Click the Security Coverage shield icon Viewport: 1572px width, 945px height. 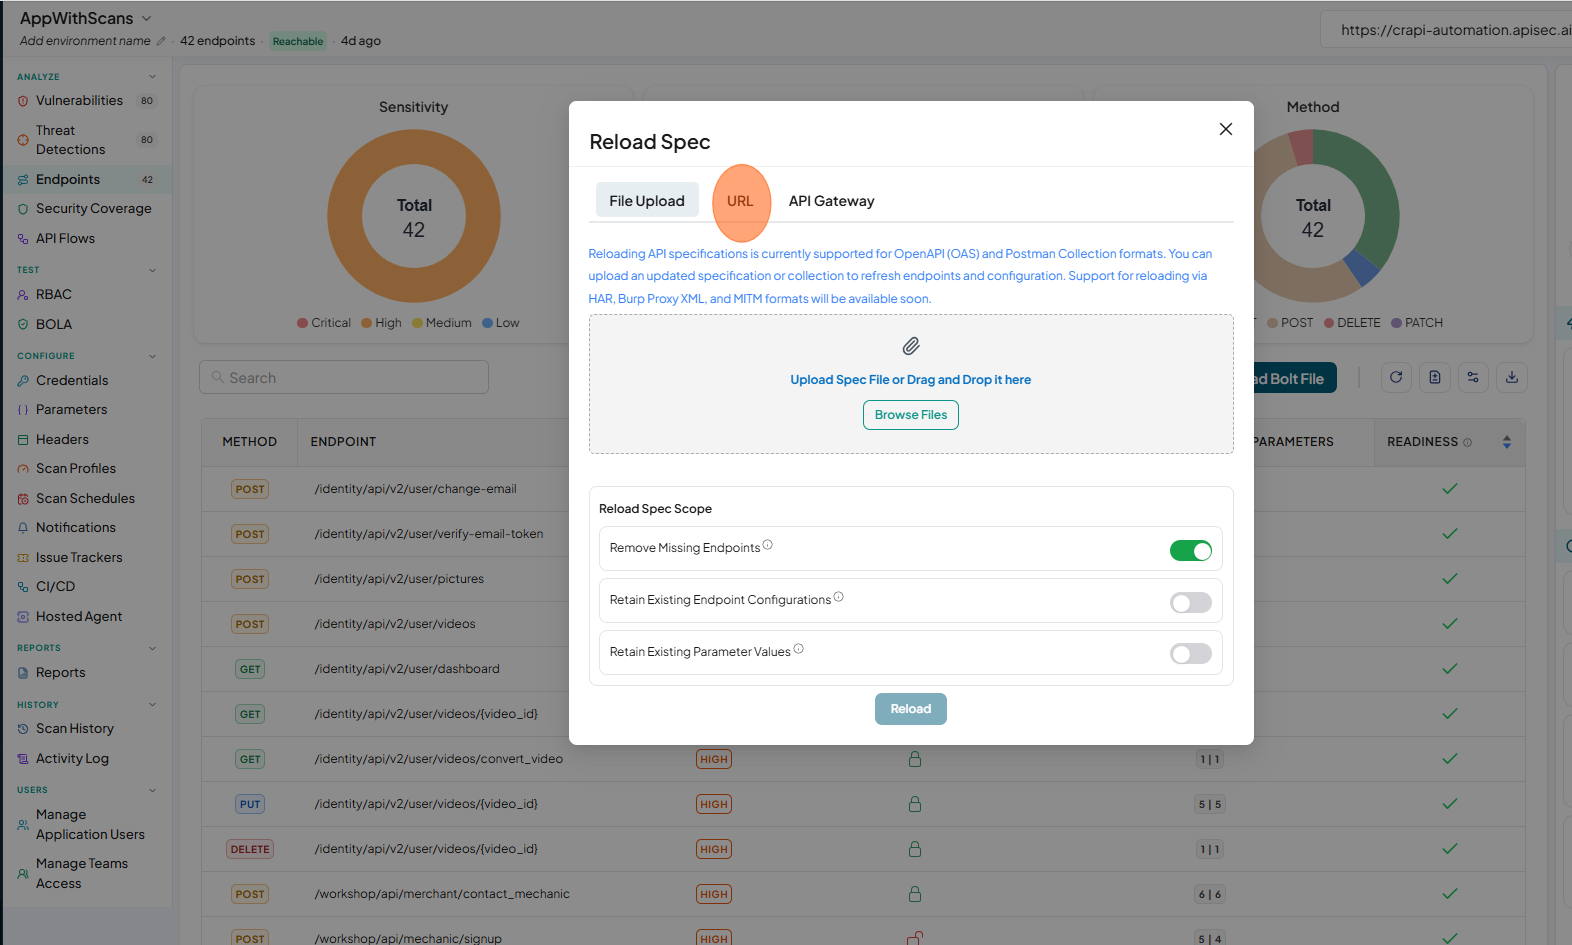coord(23,209)
